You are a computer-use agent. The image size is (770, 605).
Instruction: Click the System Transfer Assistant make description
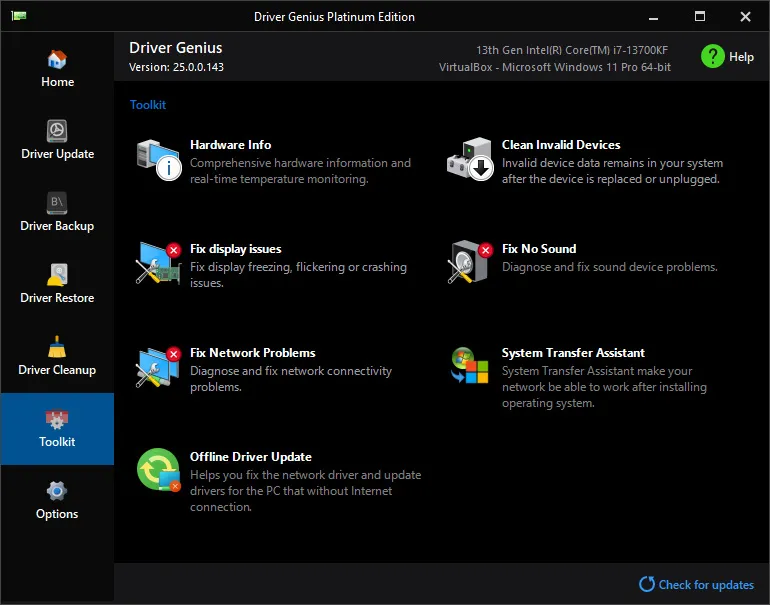[x=604, y=387]
